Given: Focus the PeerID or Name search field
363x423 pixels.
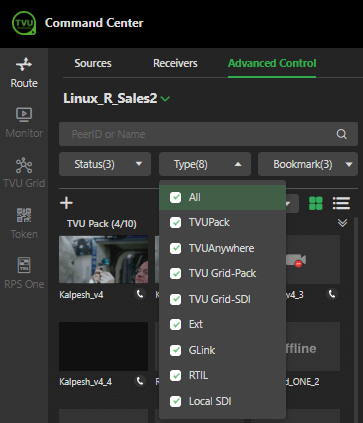Looking at the screenshot, I should (x=208, y=134).
